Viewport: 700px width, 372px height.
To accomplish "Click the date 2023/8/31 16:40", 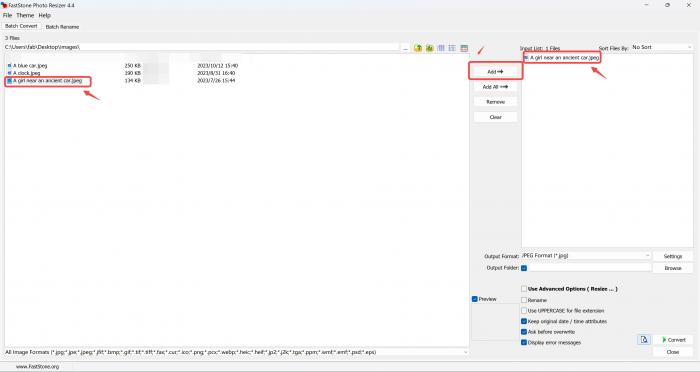I will click(216, 73).
